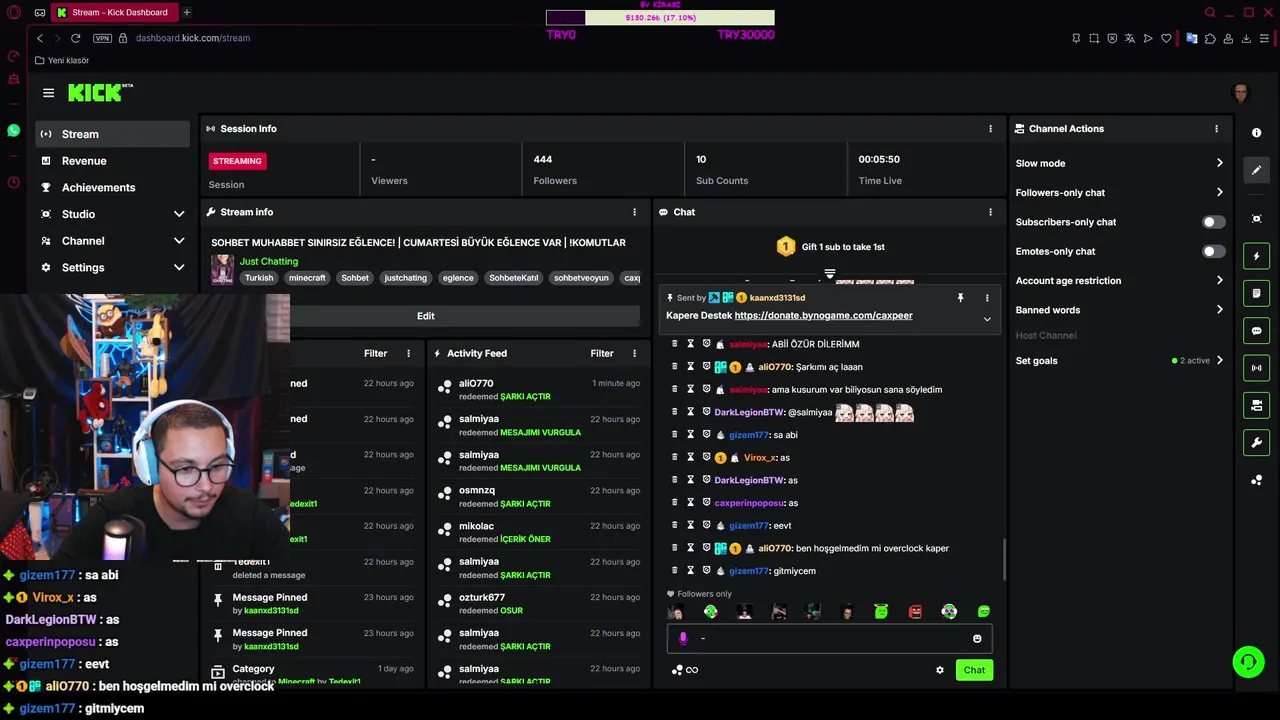Click the Turkish stream tag
This screenshot has height=720, width=1280.
coord(259,278)
